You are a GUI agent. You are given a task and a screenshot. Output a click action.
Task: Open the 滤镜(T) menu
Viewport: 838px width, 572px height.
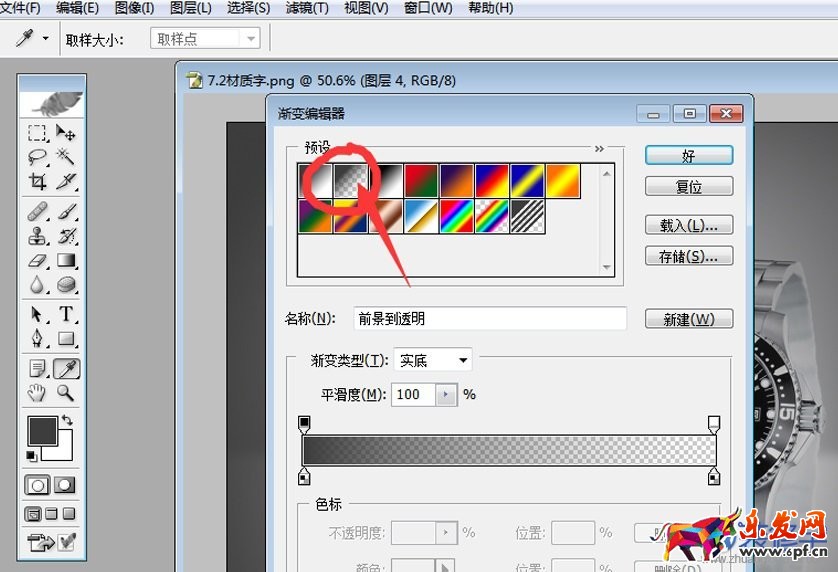(307, 8)
